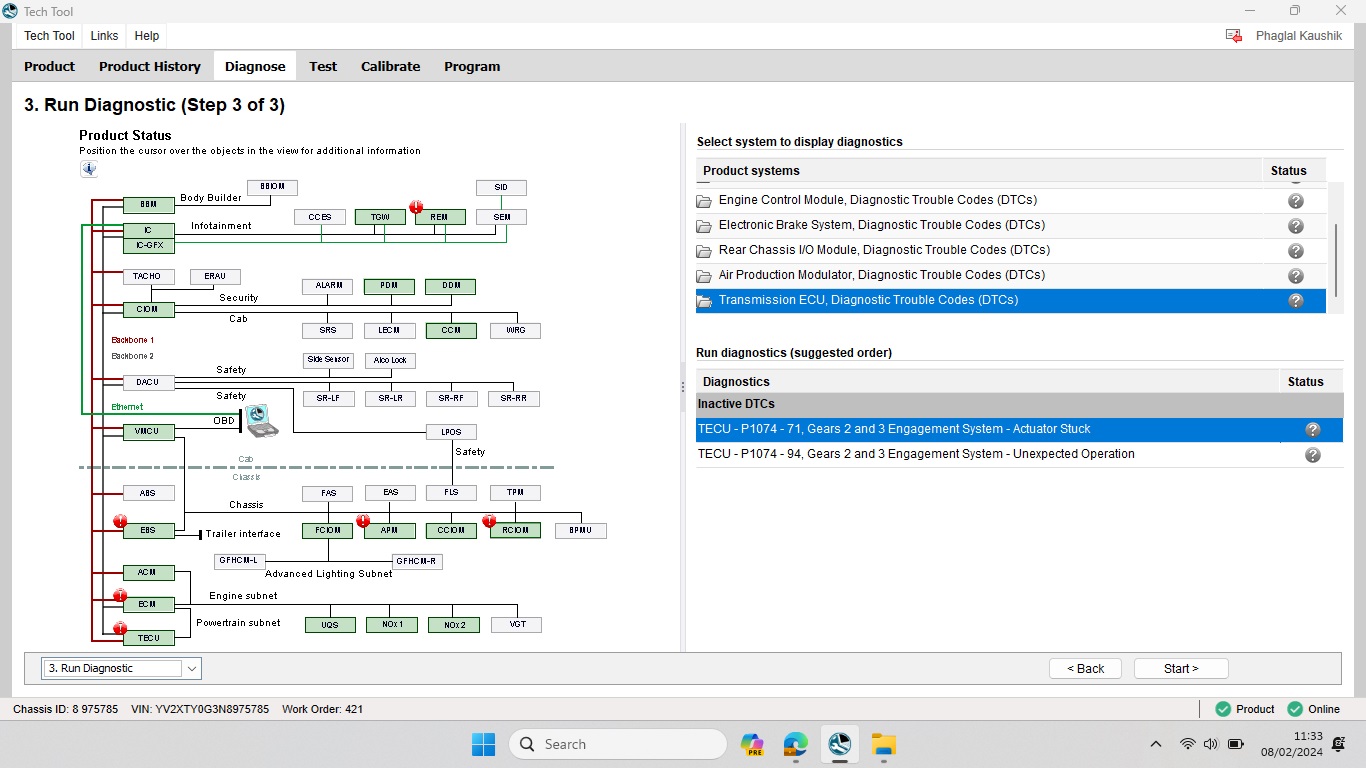
Task: Open the Microsoft Edge taskbar icon
Action: tap(796, 744)
